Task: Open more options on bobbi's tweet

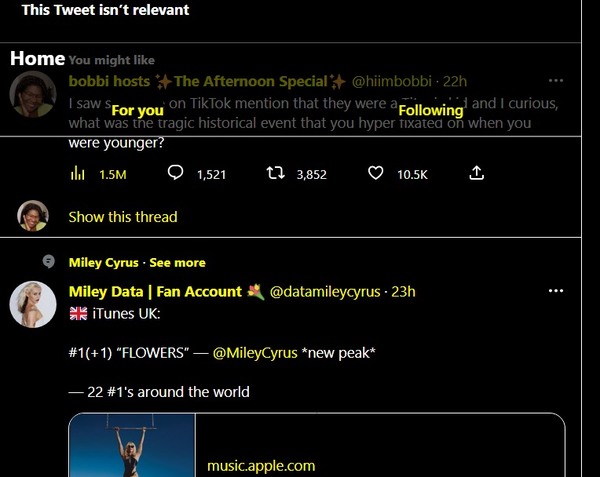Action: (556, 80)
